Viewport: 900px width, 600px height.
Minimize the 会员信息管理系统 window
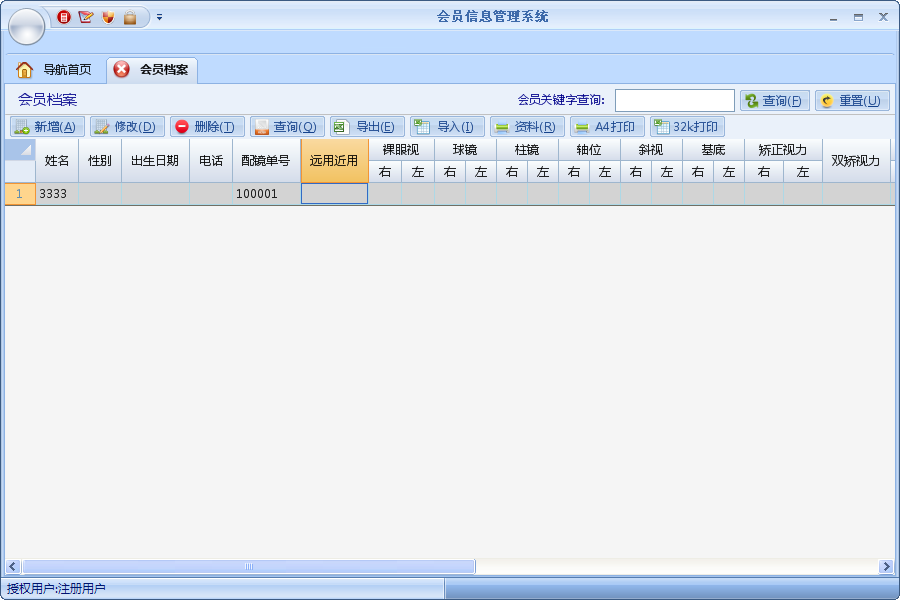pyautogui.click(x=833, y=18)
